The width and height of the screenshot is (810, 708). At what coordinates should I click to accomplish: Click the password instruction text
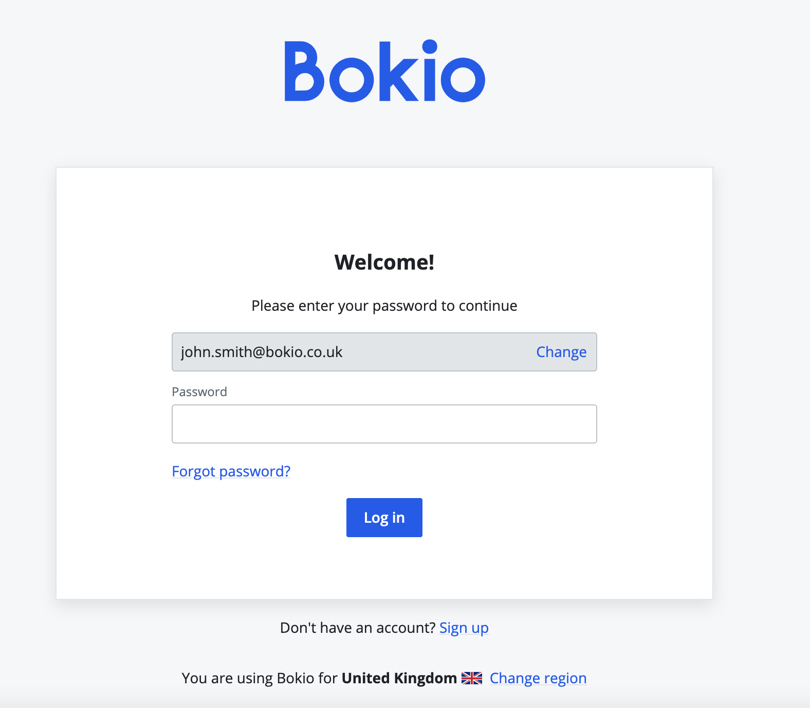pos(384,305)
